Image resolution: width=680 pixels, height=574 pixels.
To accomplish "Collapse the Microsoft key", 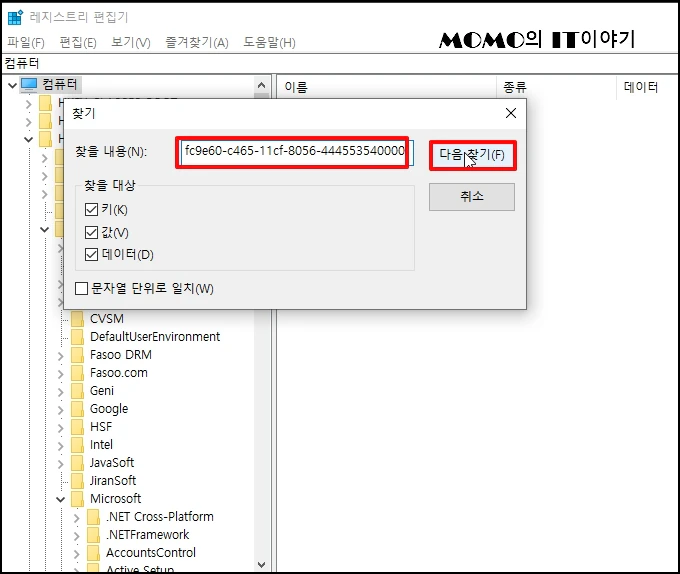I will pos(61,499).
